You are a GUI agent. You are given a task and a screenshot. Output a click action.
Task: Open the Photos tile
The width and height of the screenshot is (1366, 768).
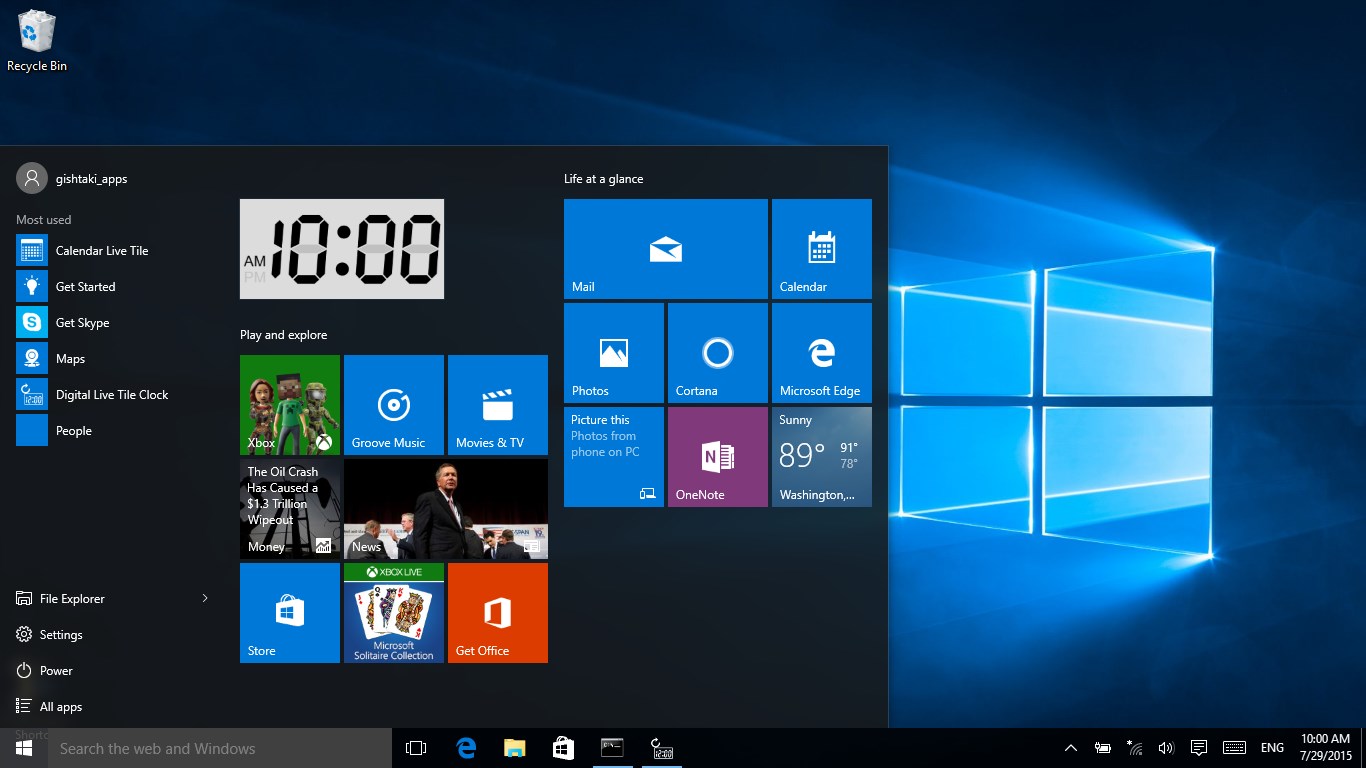613,352
